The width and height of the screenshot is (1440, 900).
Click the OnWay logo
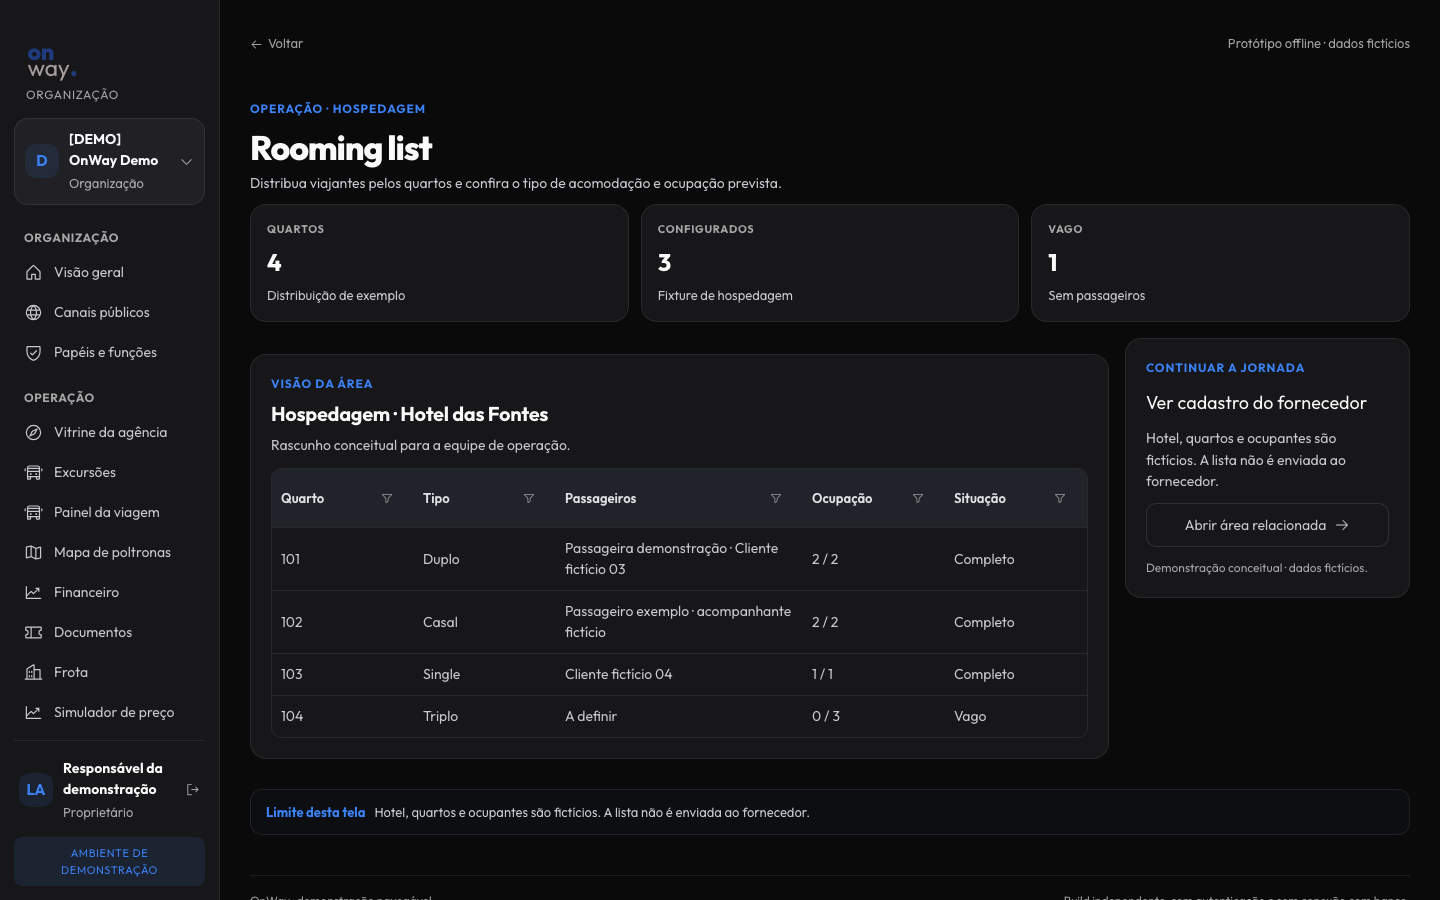tap(52, 63)
